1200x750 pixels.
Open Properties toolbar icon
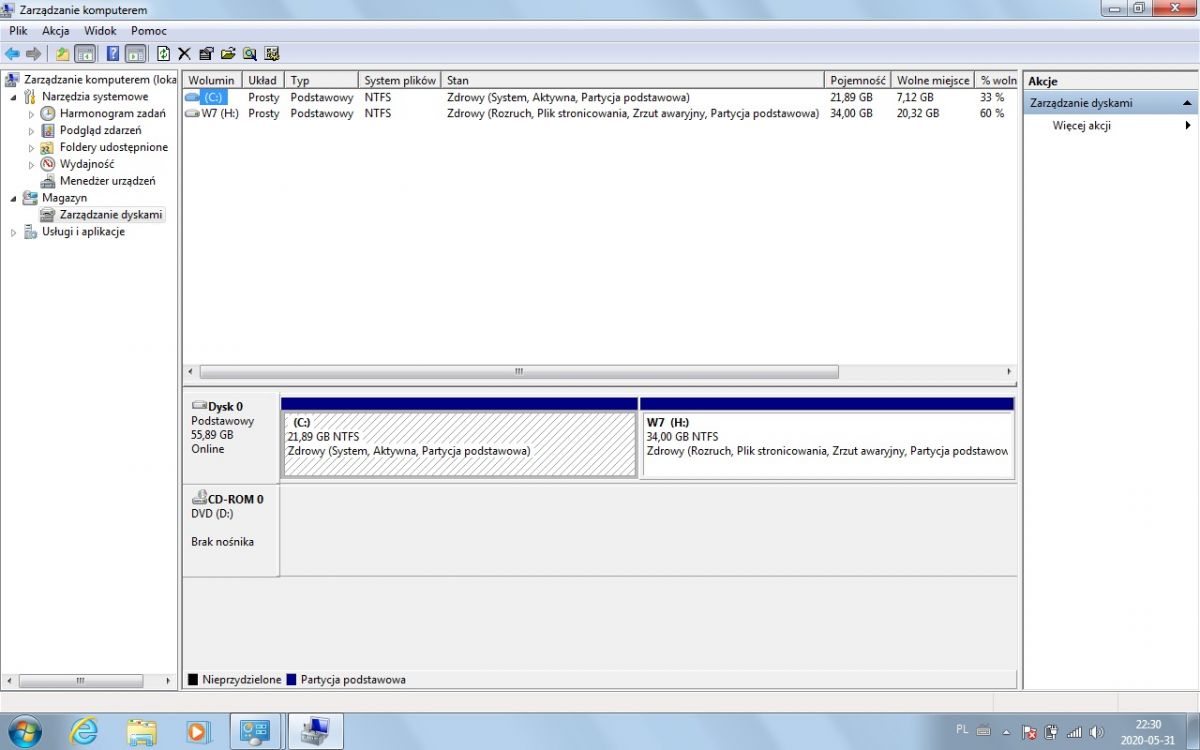point(206,54)
